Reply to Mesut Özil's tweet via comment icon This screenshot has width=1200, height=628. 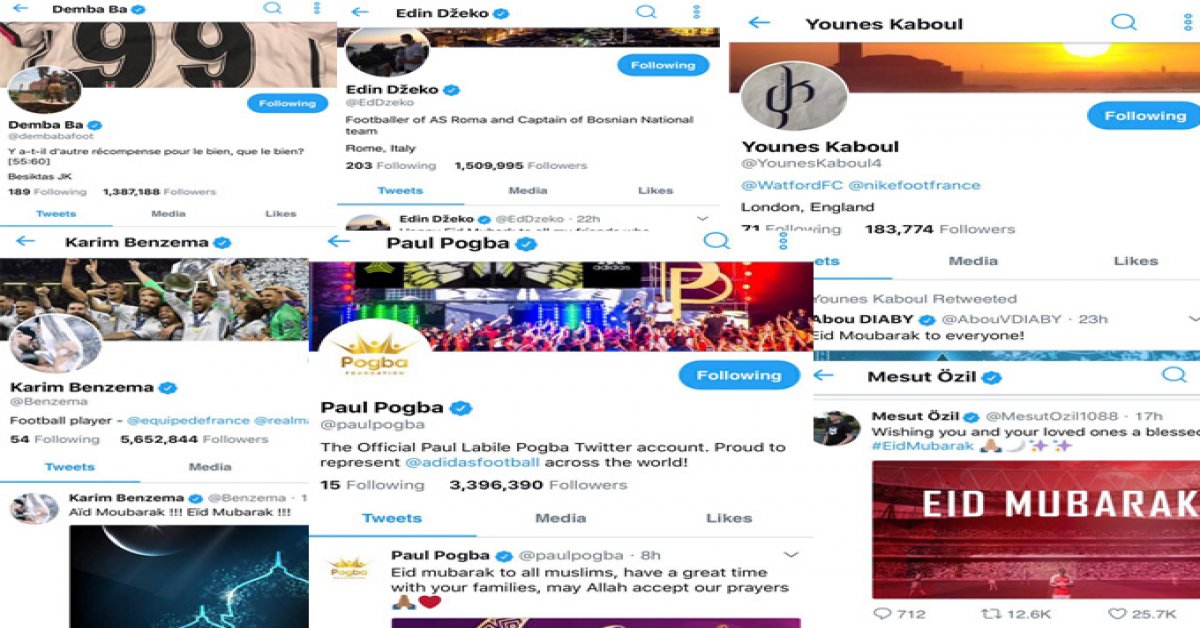pyautogui.click(x=882, y=613)
